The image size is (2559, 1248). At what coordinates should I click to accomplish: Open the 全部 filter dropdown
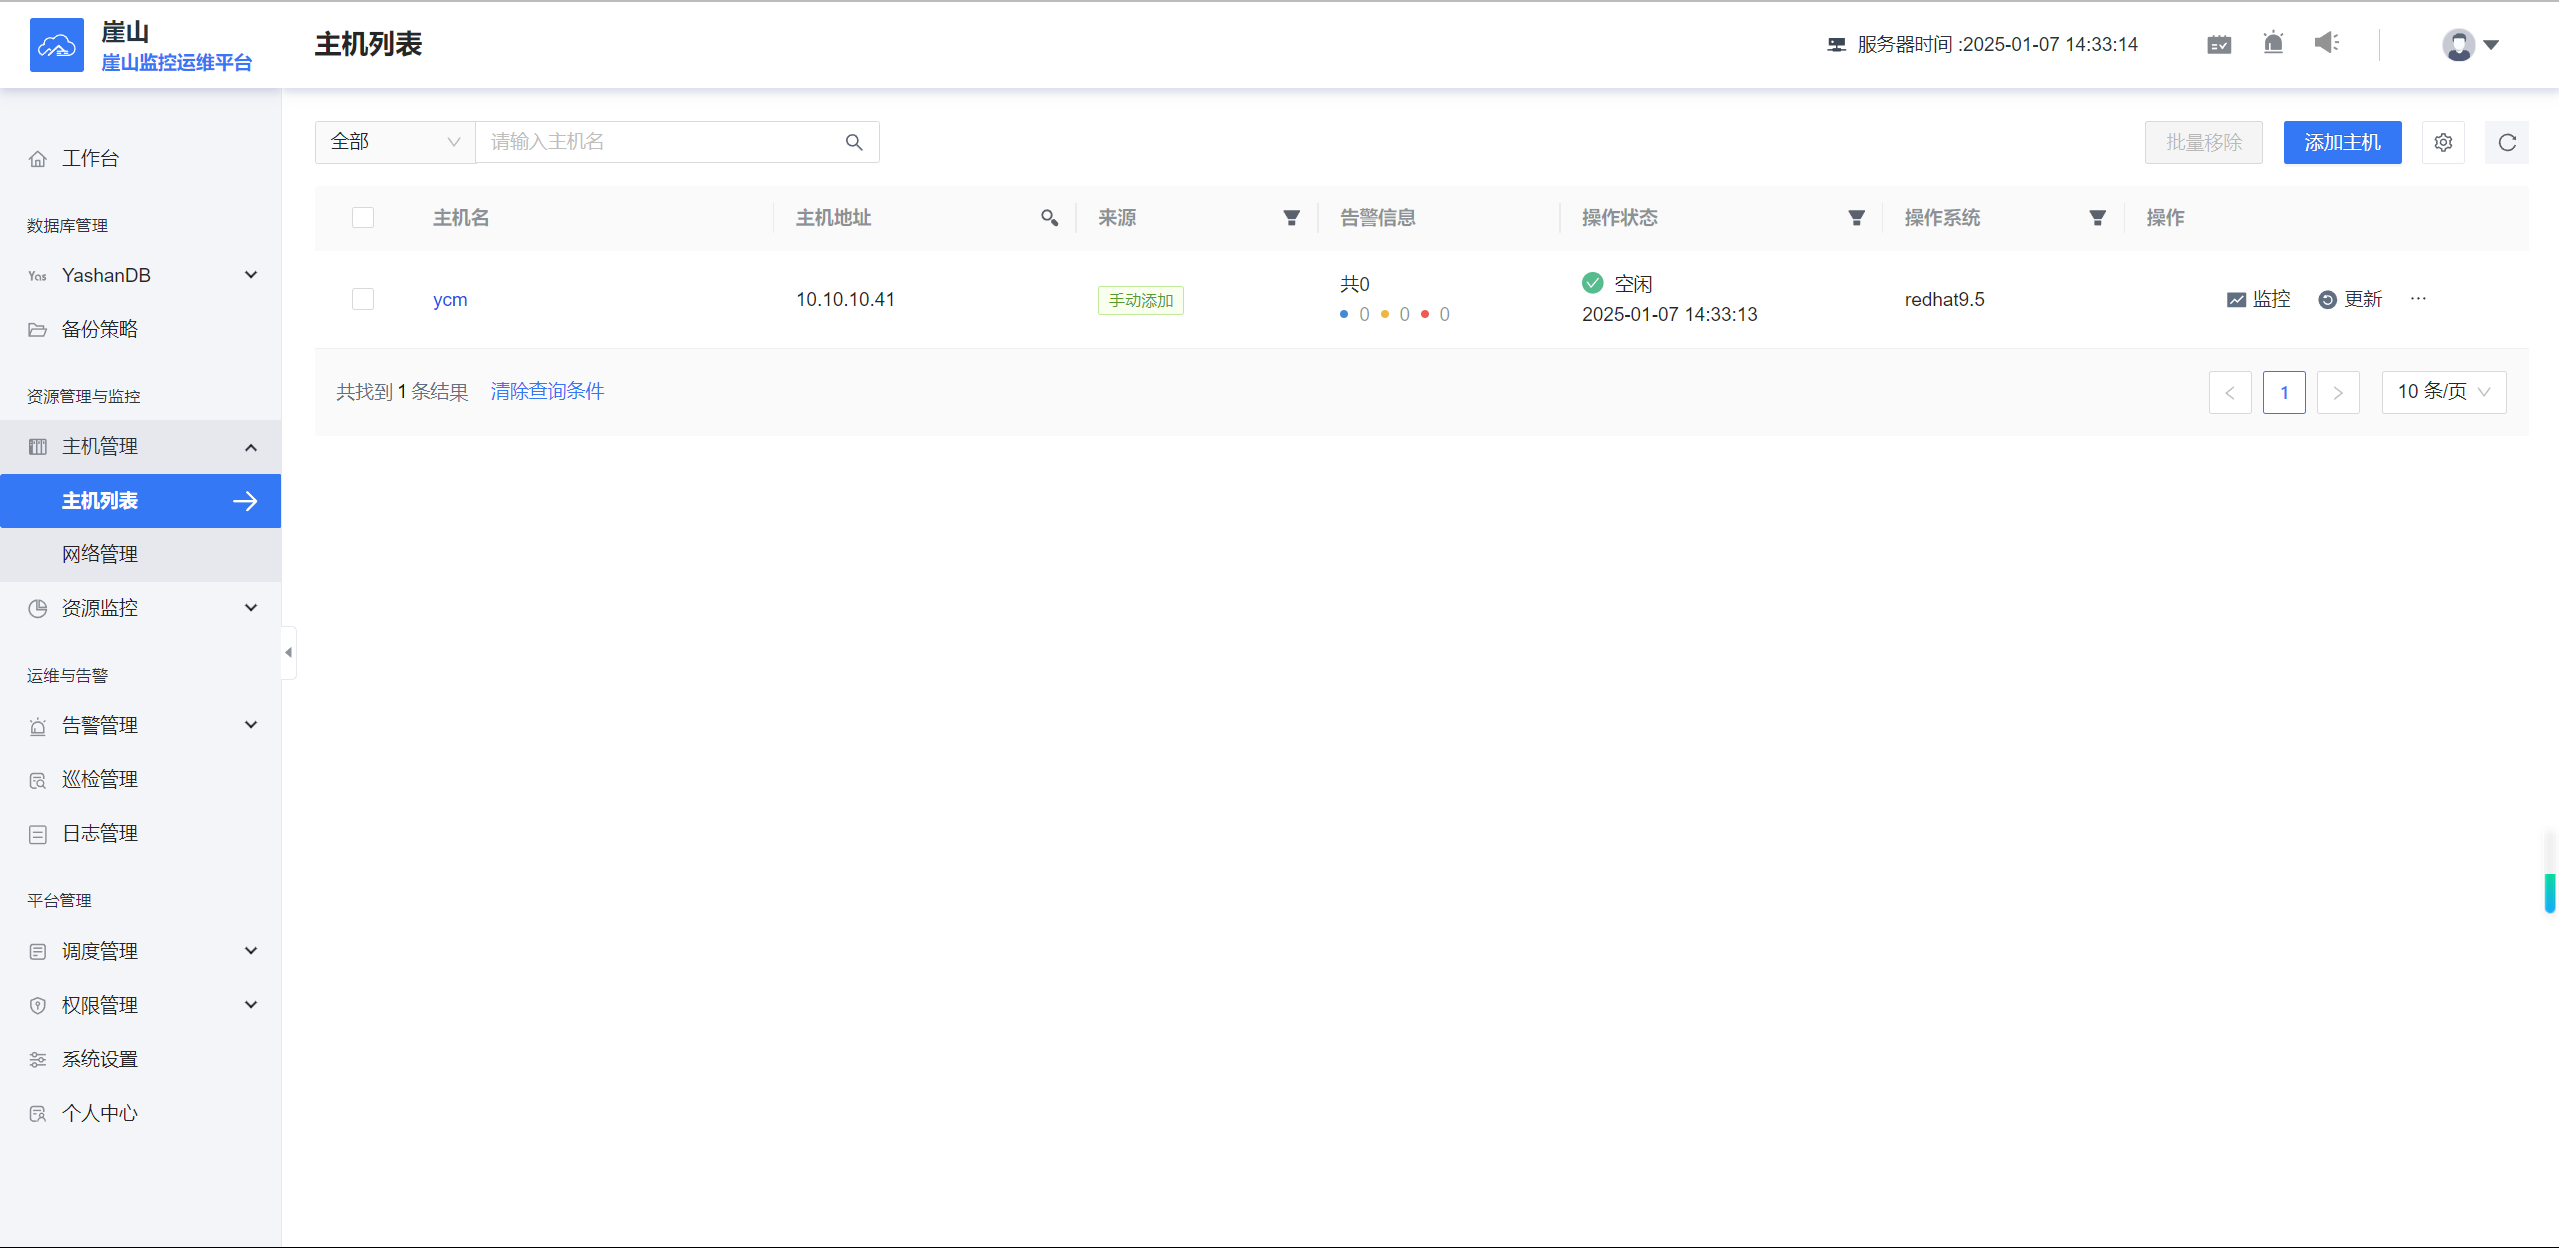tap(395, 142)
